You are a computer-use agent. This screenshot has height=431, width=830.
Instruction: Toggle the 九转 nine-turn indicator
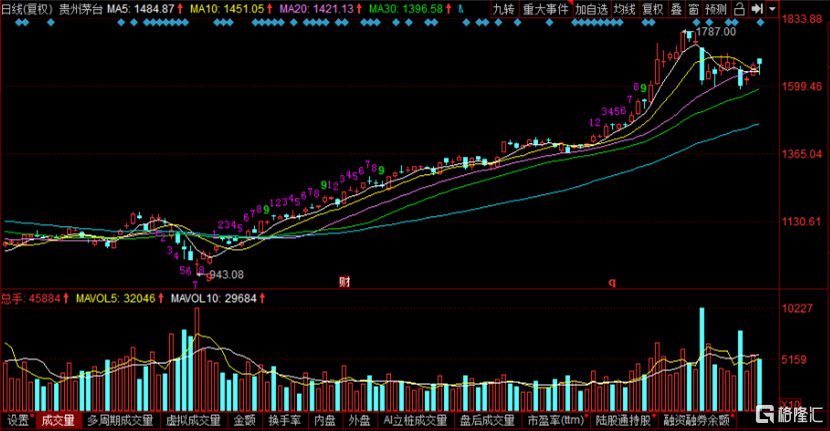tap(503, 9)
